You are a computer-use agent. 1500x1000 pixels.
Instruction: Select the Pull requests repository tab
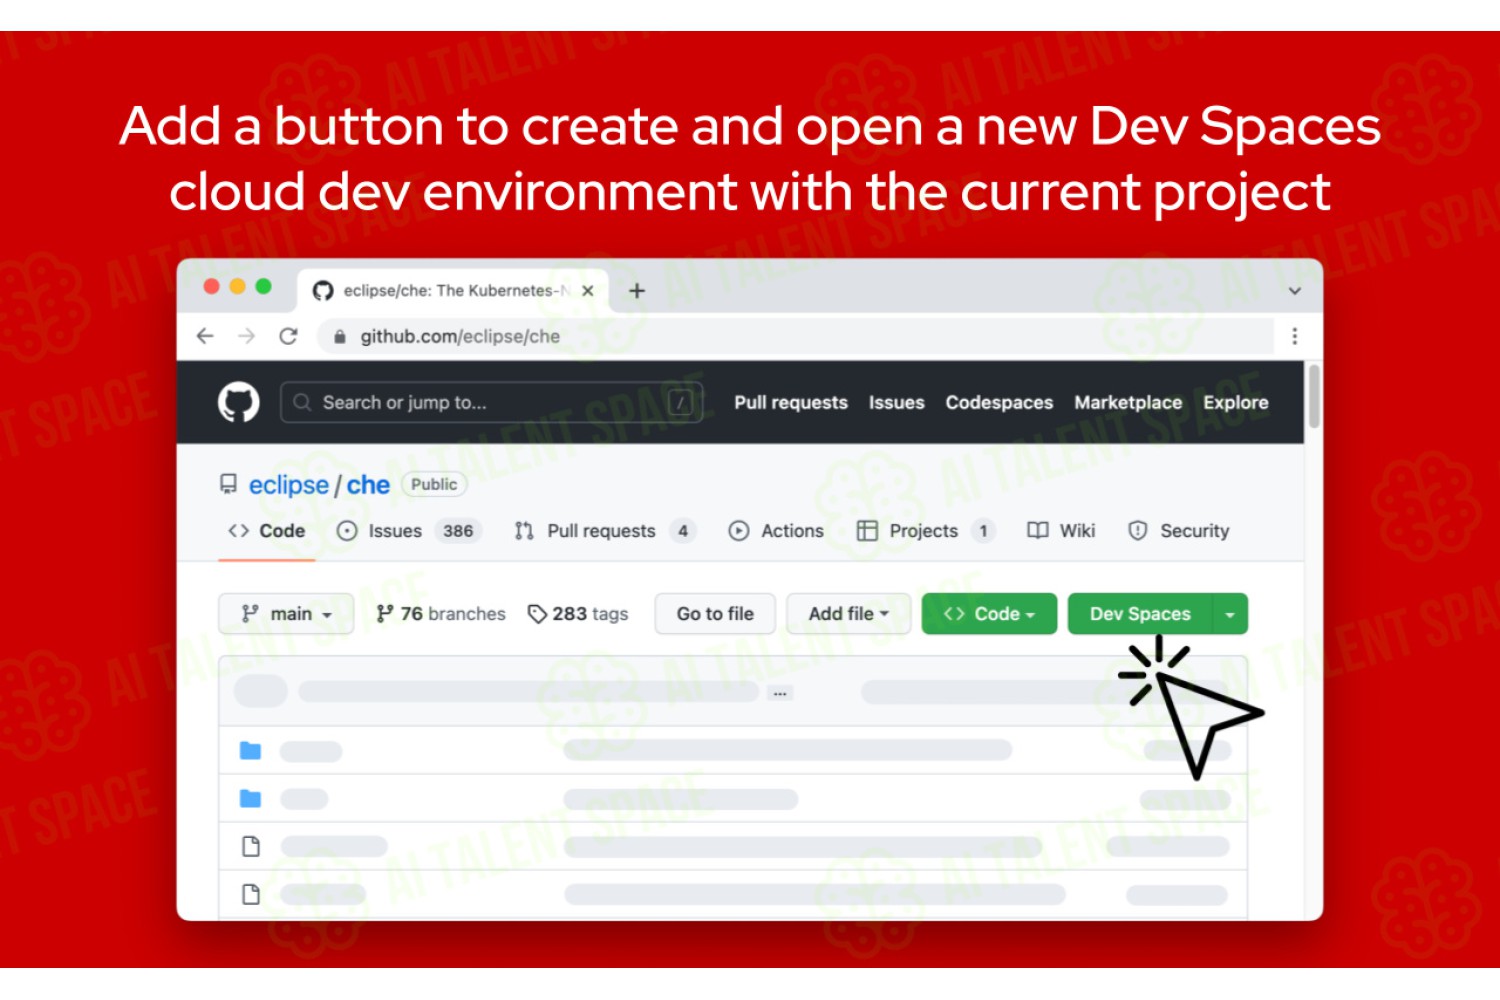[x=604, y=531]
